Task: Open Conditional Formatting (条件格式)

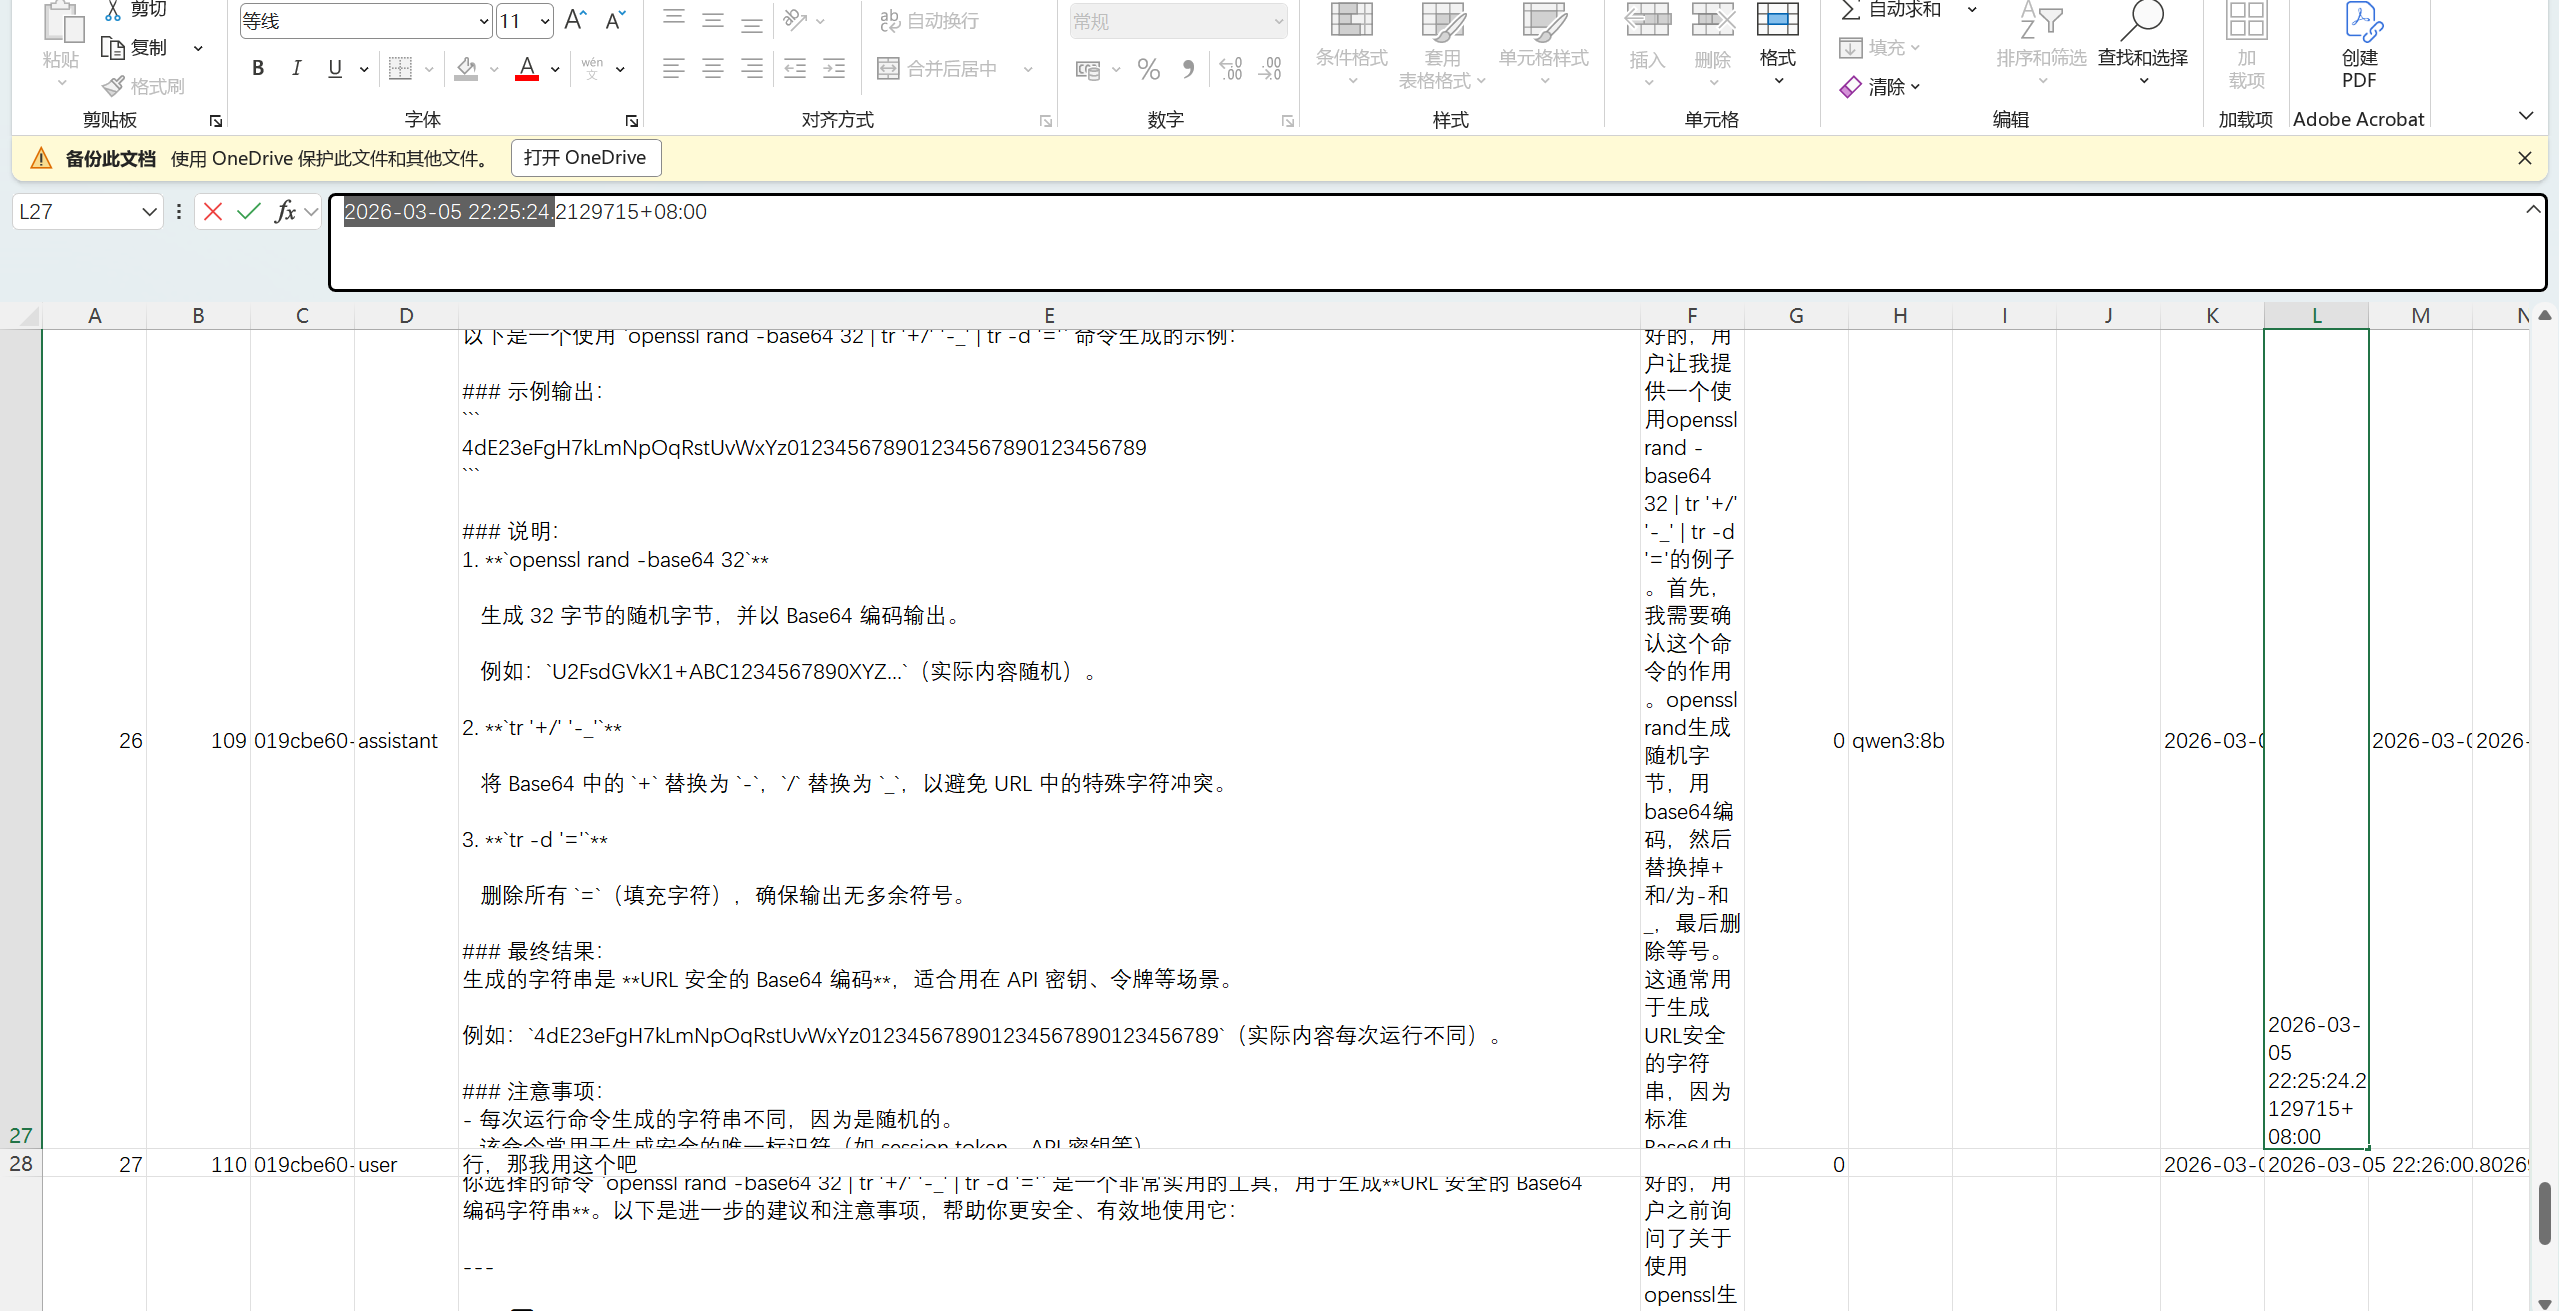Action: 1351,45
